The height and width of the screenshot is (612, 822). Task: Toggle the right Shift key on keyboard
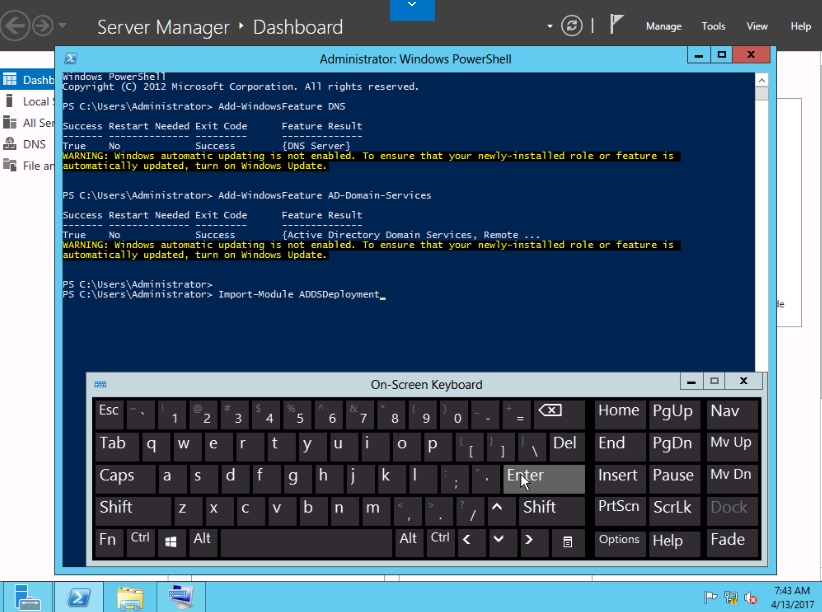click(x=551, y=510)
